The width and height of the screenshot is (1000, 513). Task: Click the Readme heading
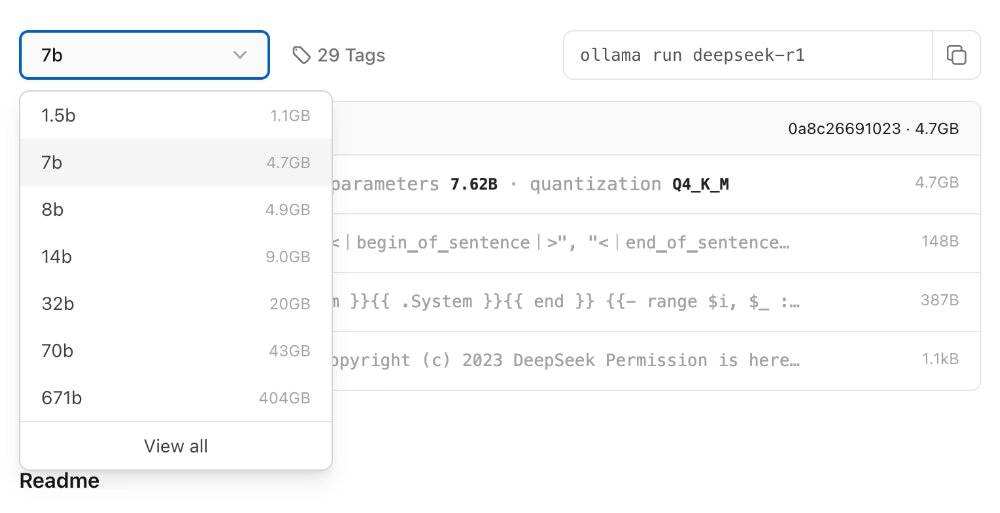[x=59, y=481]
